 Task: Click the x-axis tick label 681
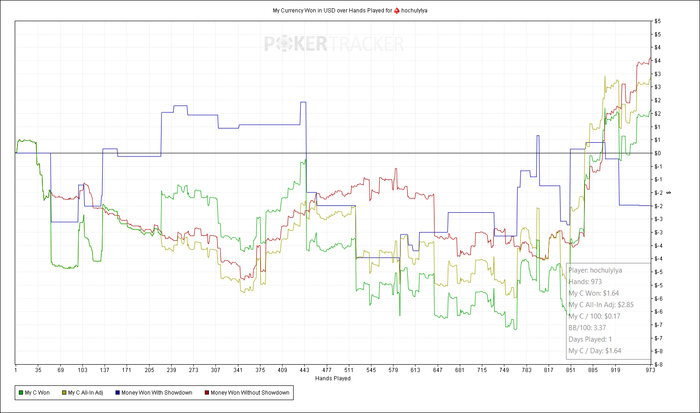460,370
